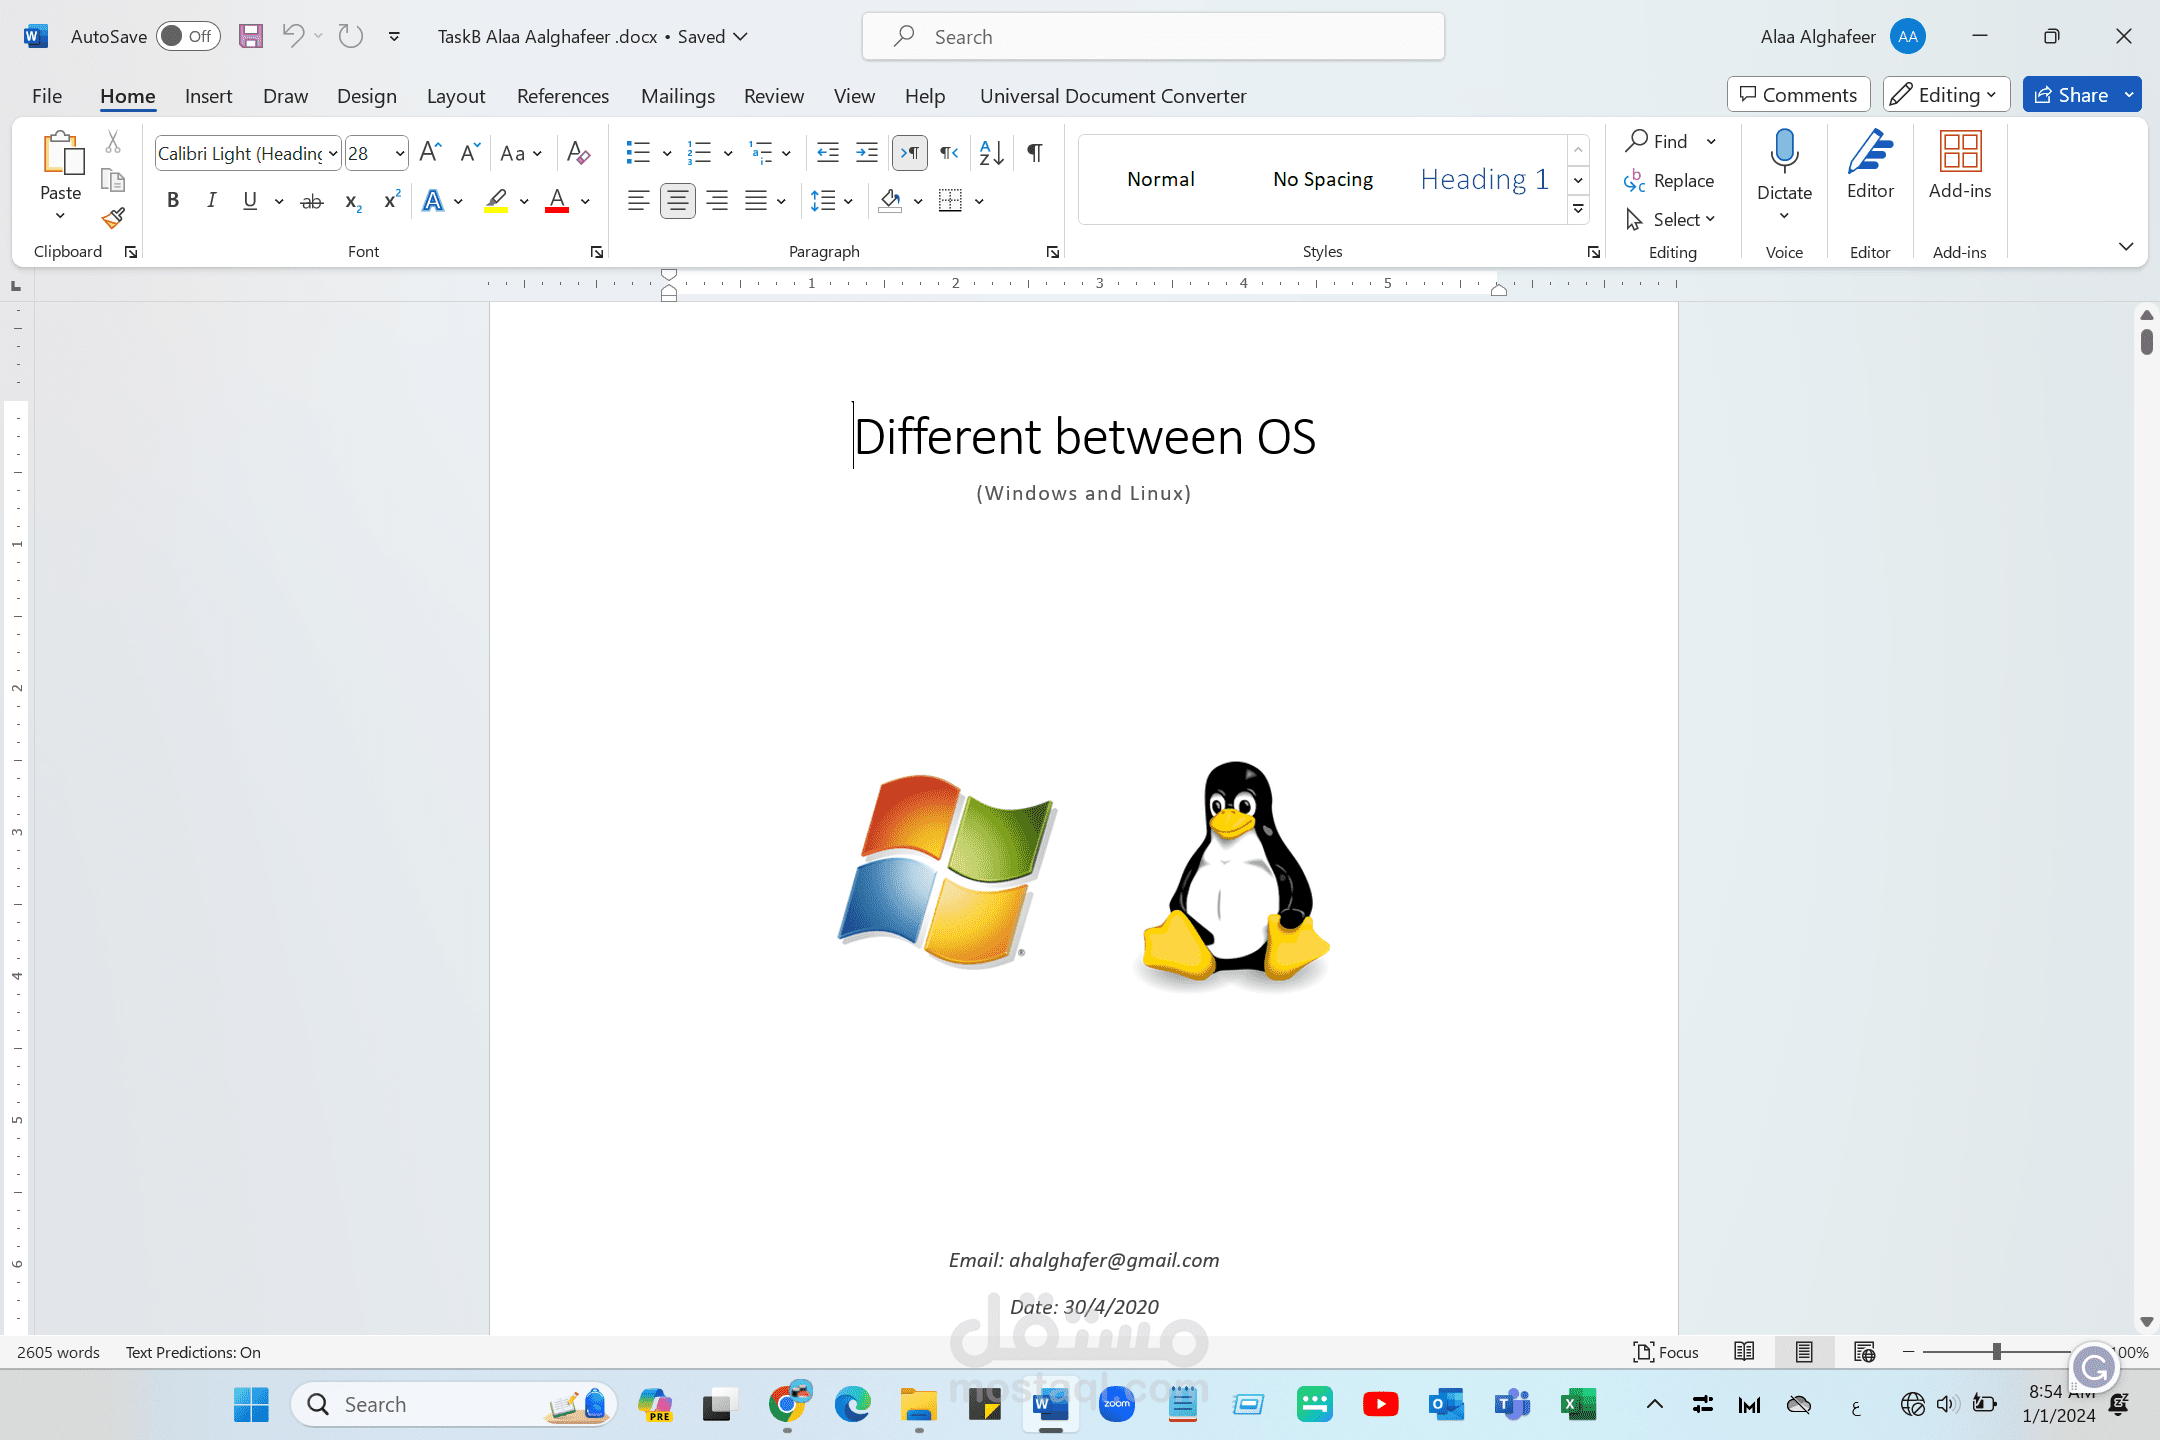Toggle center alignment
The height and width of the screenshot is (1440, 2160).
pyautogui.click(x=677, y=201)
